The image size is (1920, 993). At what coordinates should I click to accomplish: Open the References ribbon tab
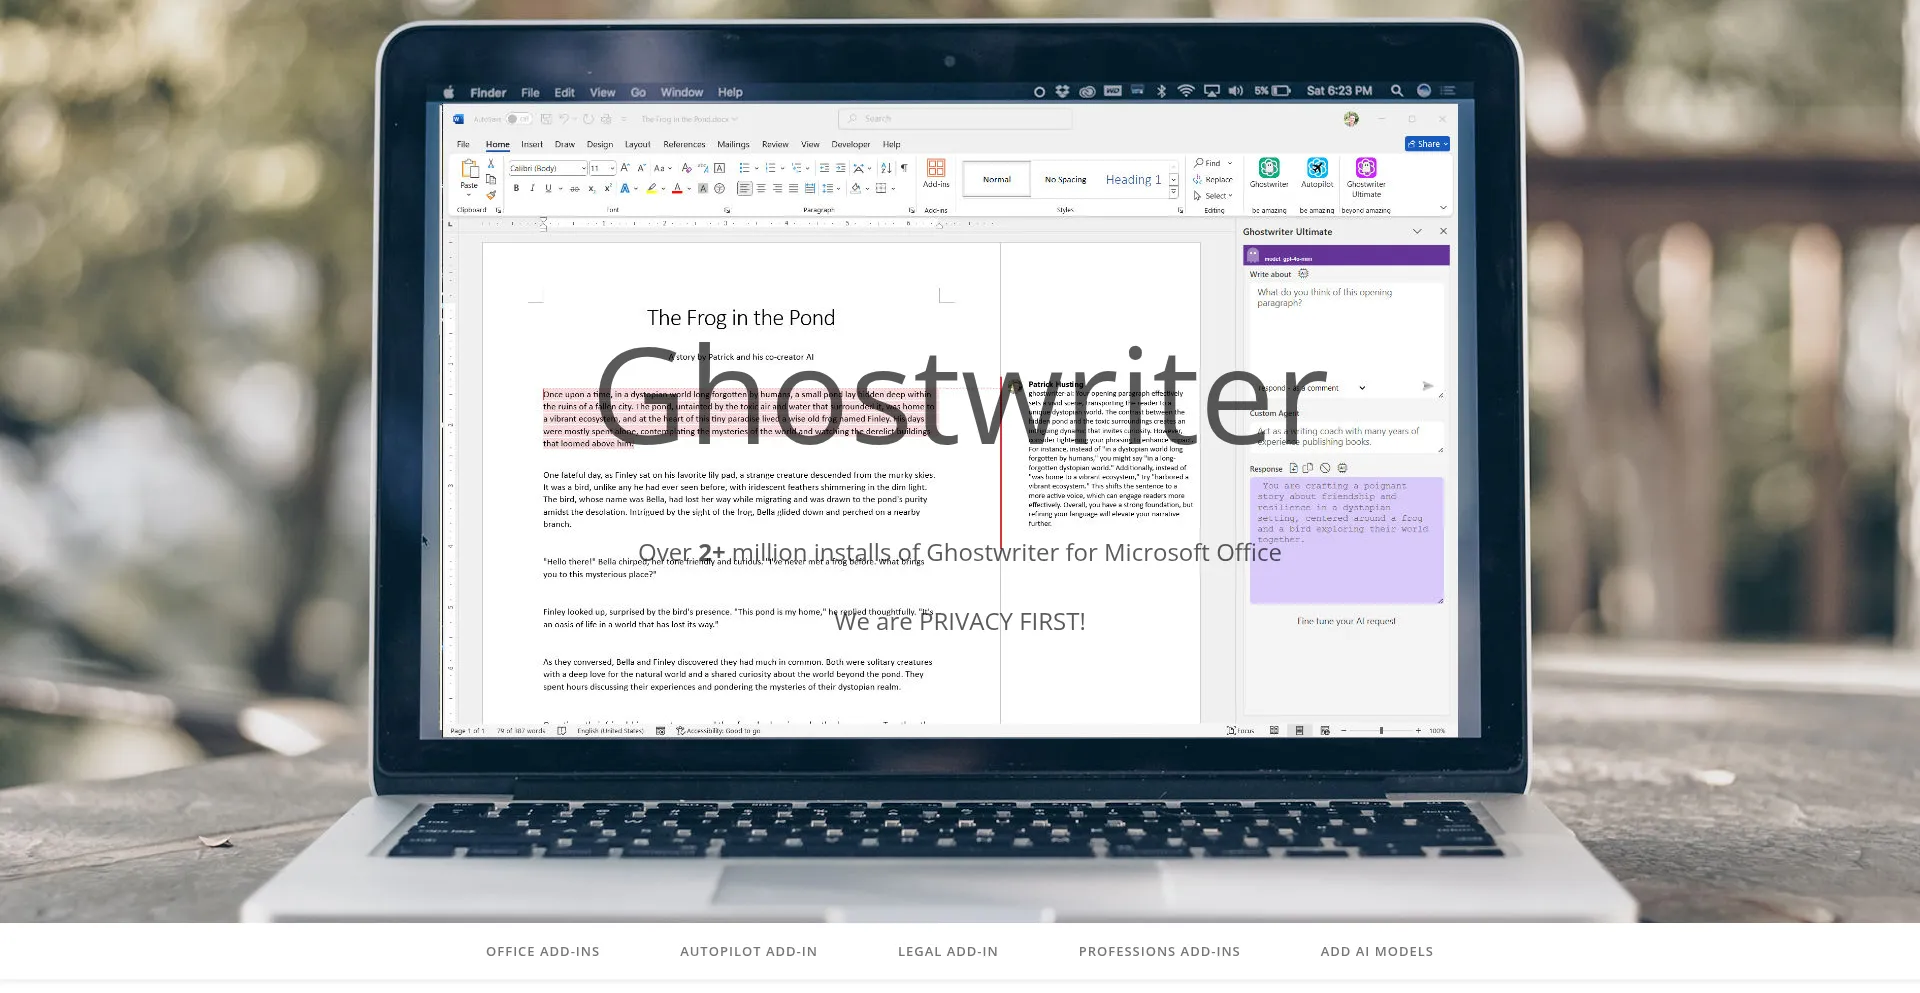point(684,145)
